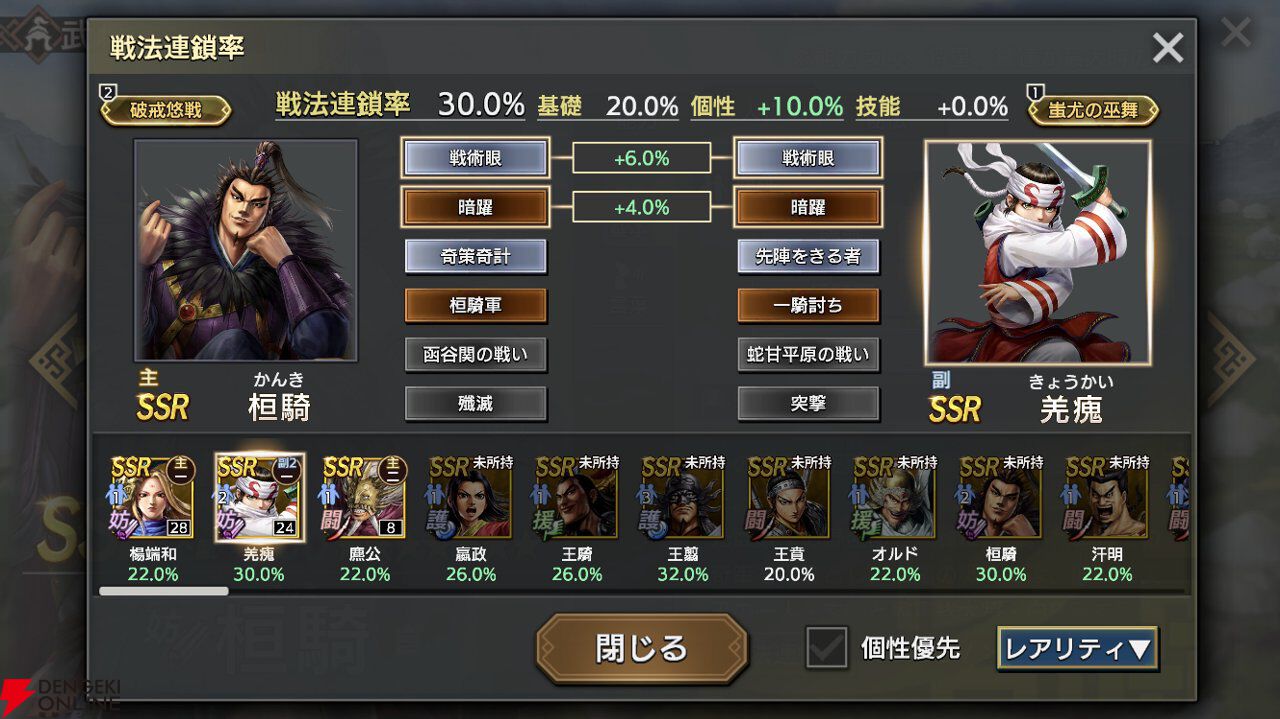Viewport: 1280px width, 719px height.
Task: Toggle the 個性優先 checkbox
Action: 827,648
